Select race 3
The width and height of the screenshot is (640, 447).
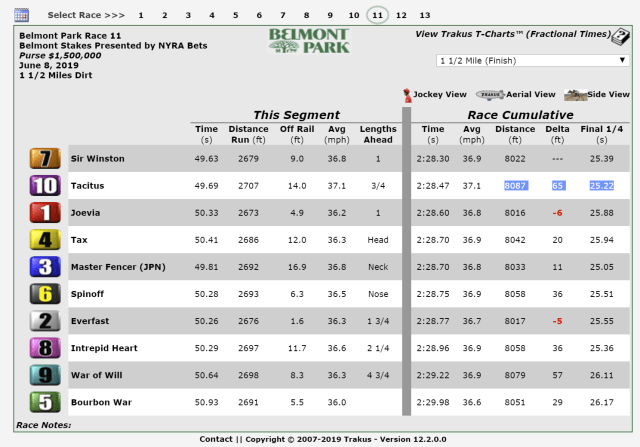[188, 15]
